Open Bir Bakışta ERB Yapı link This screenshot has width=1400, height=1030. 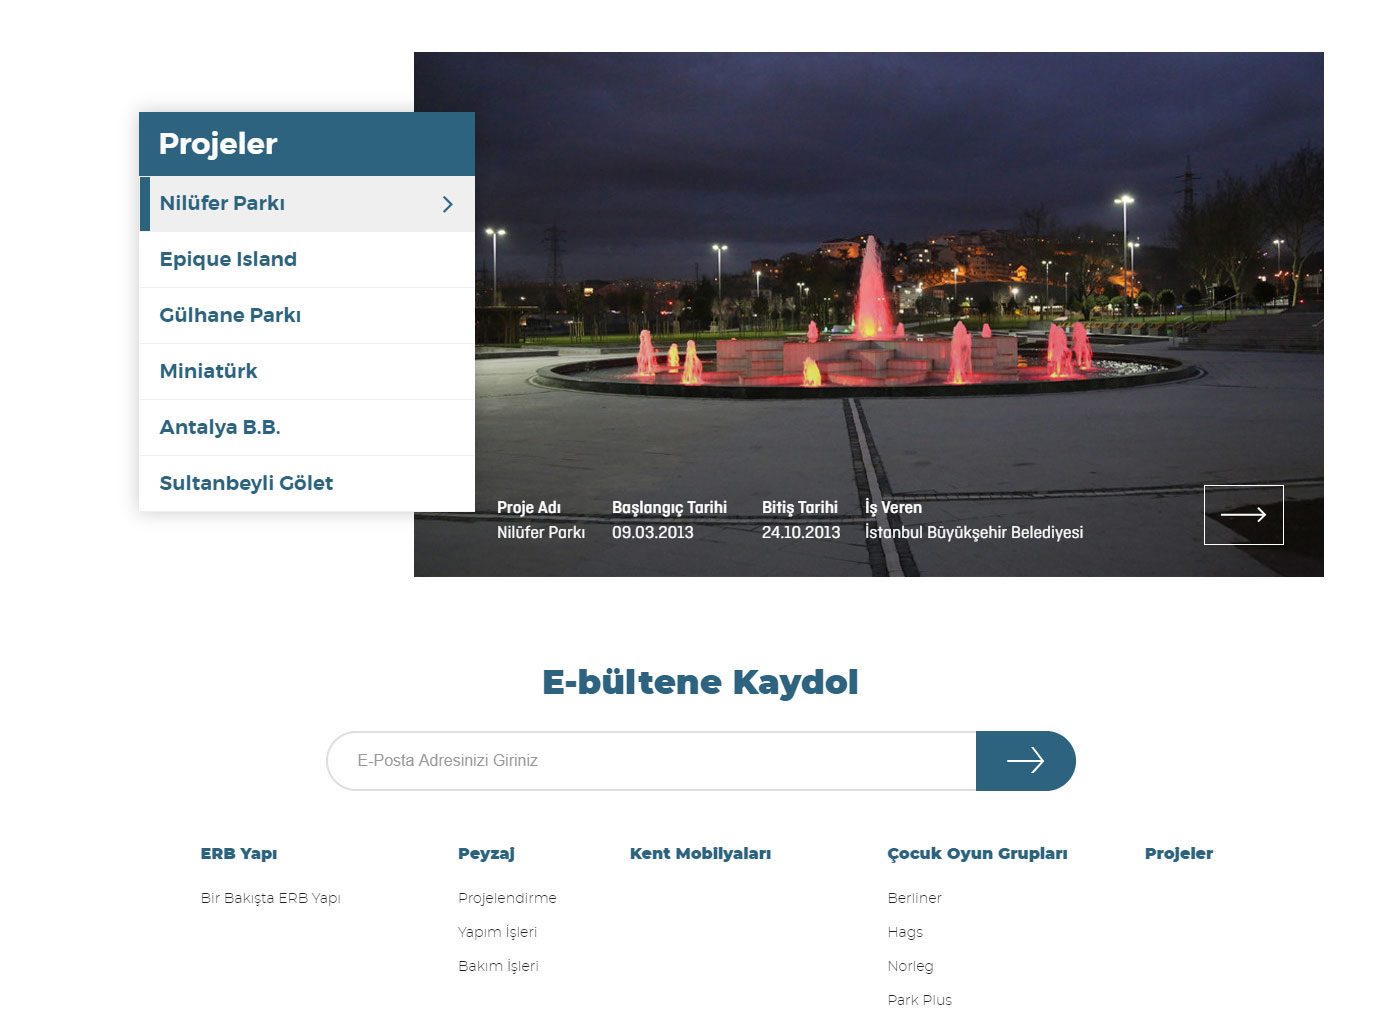(270, 898)
